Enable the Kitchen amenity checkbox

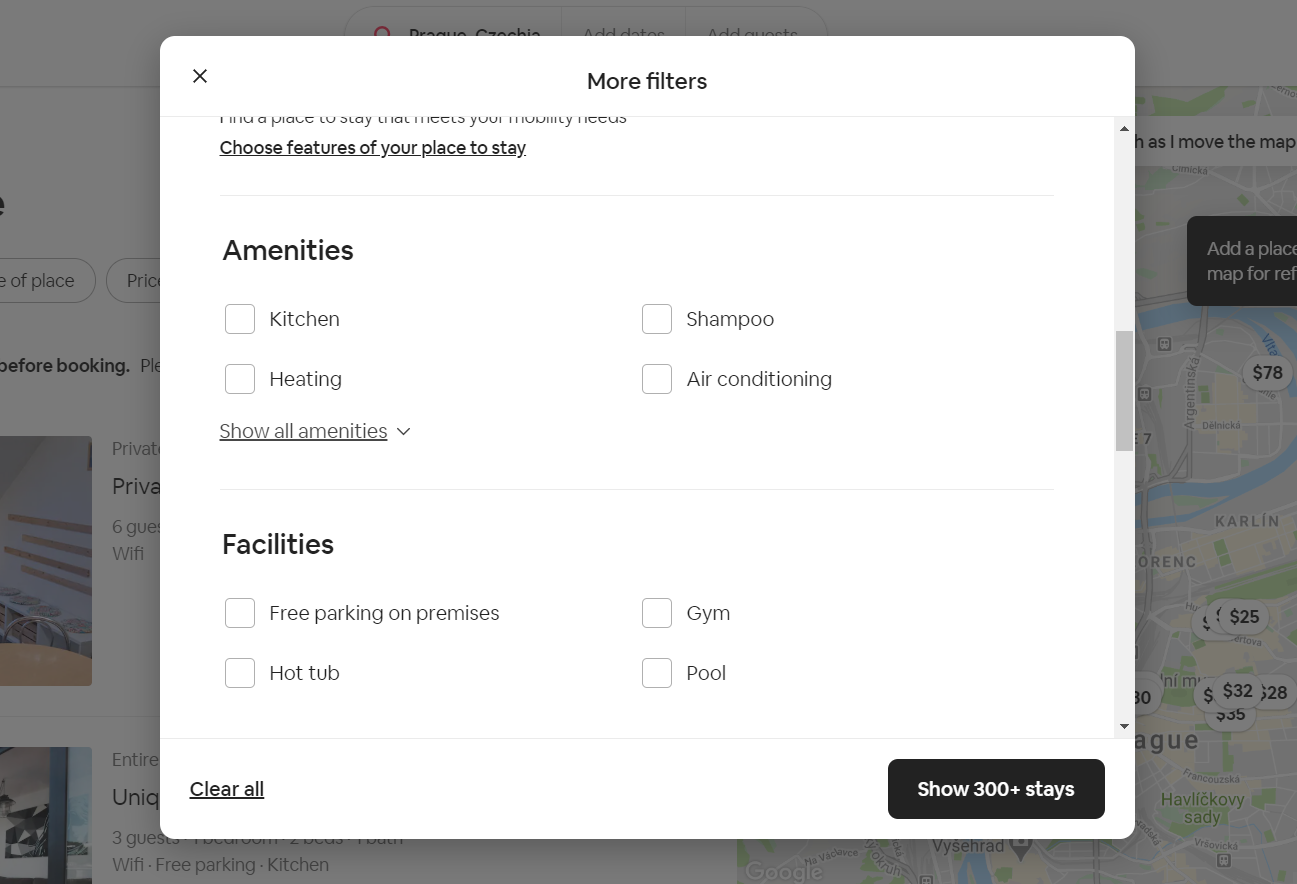pos(240,319)
